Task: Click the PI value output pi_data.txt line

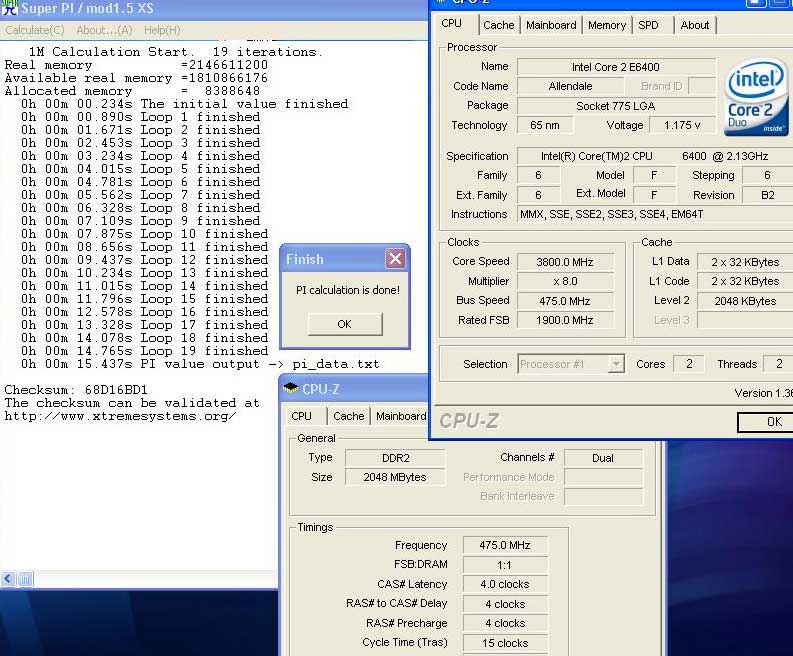Action: click(200, 364)
